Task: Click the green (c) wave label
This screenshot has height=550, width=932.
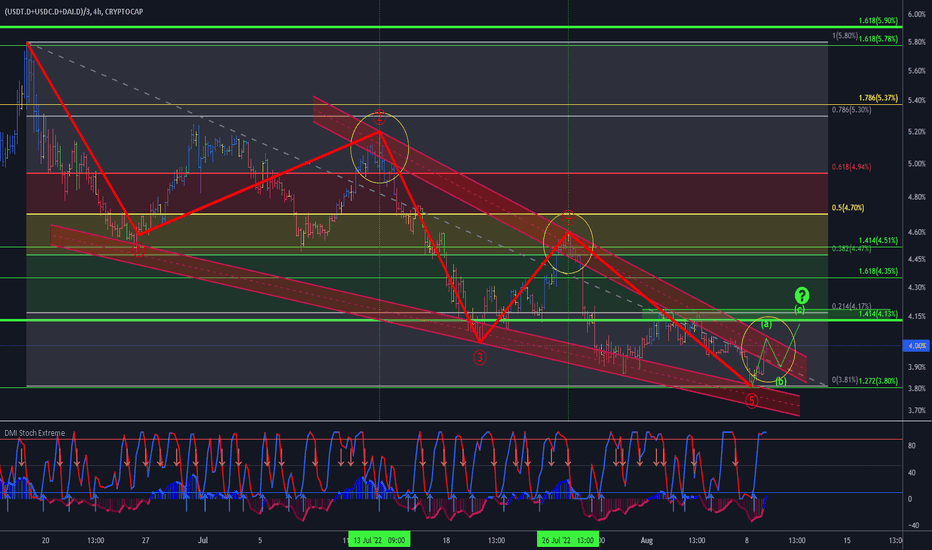Action: click(x=799, y=309)
